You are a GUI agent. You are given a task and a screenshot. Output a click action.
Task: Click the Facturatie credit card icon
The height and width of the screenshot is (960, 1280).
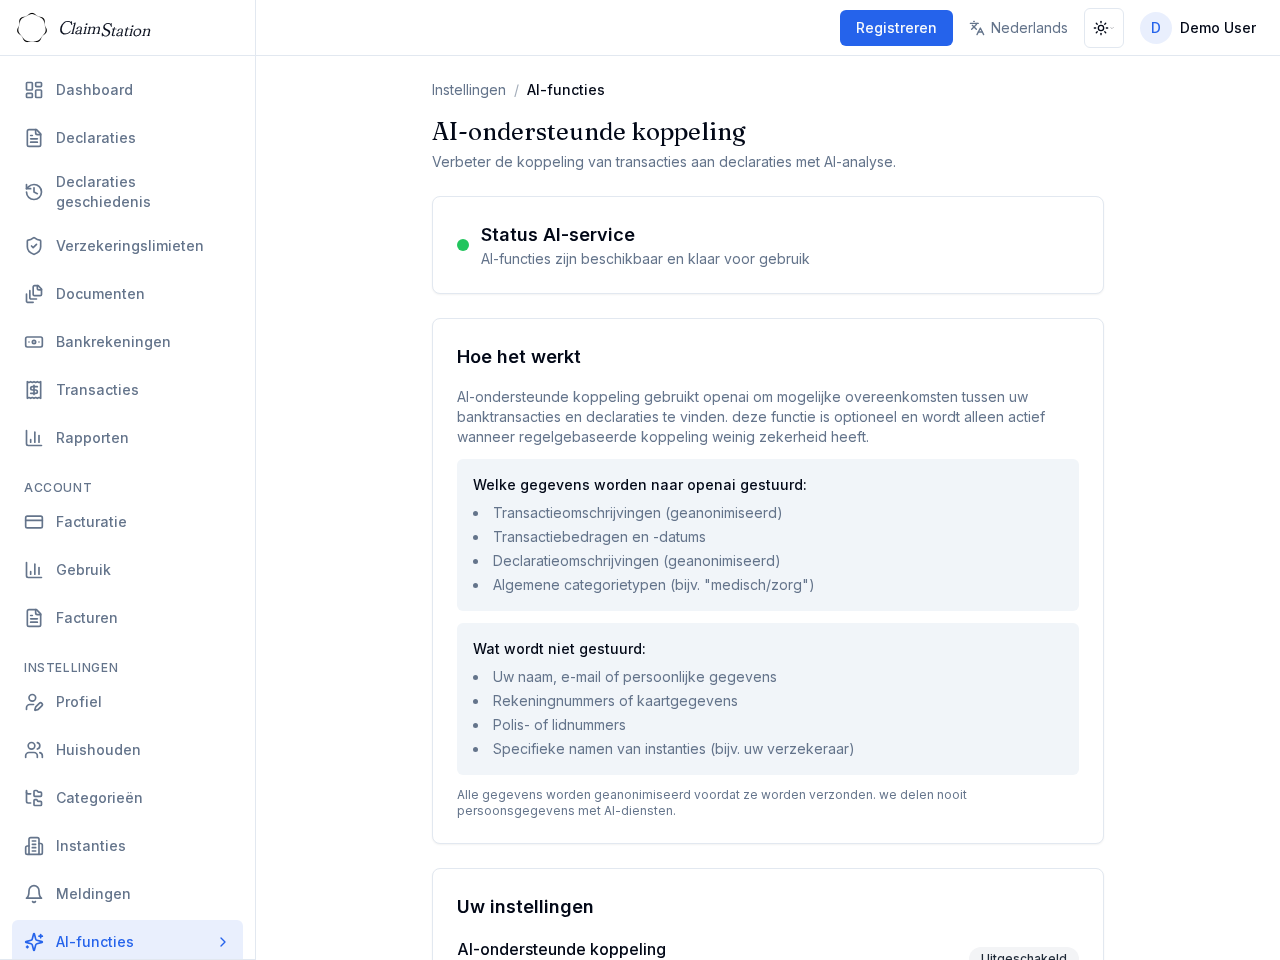(x=34, y=522)
